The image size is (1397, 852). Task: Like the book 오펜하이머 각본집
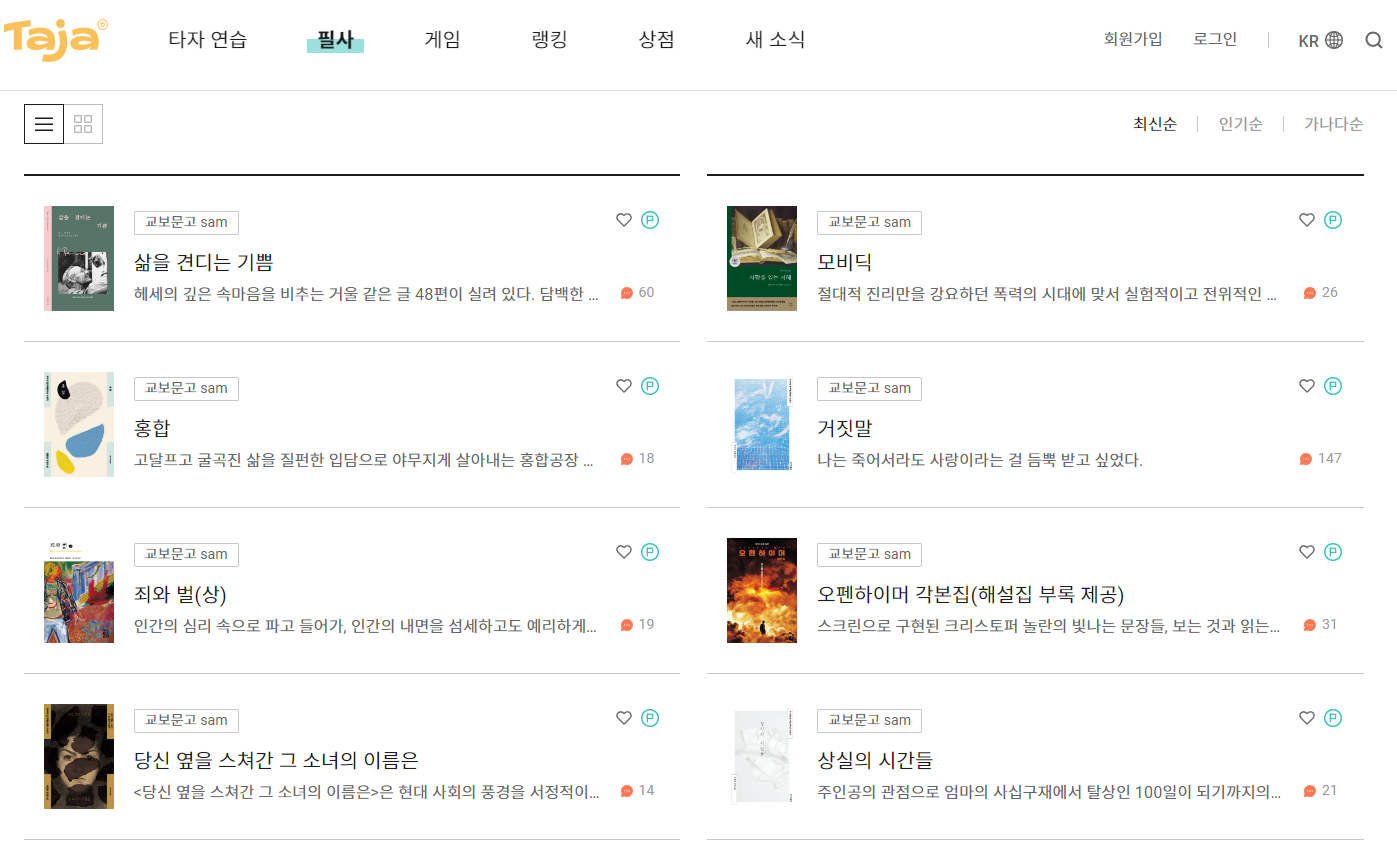pyautogui.click(x=1307, y=552)
